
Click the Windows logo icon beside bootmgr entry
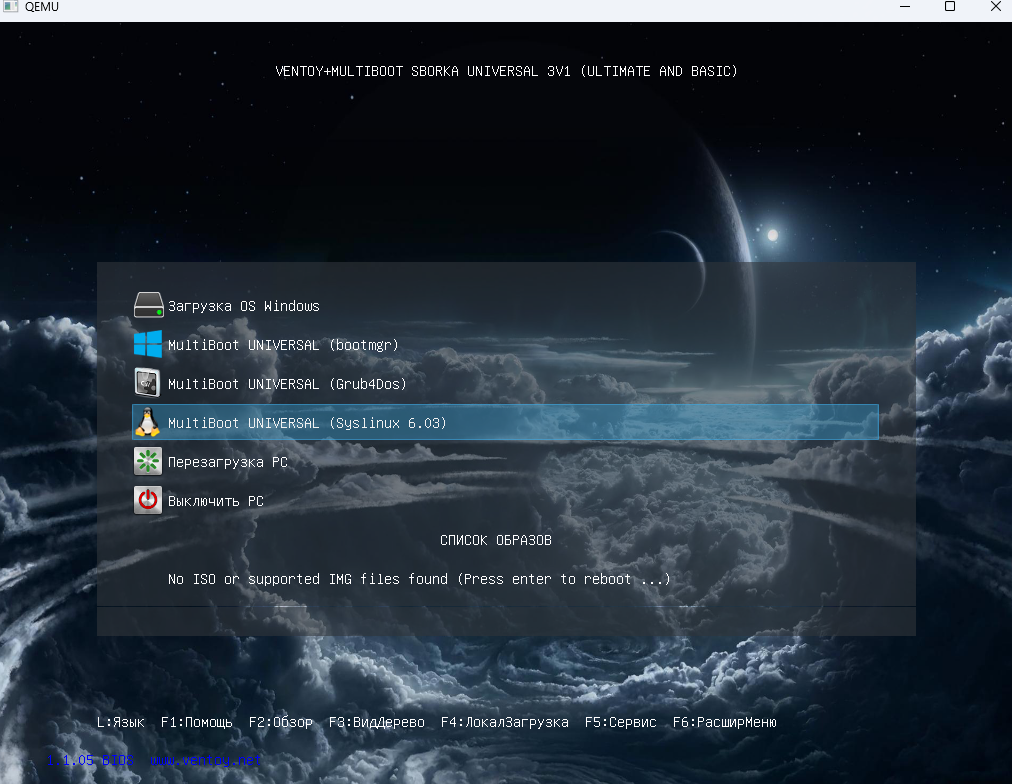(x=148, y=344)
